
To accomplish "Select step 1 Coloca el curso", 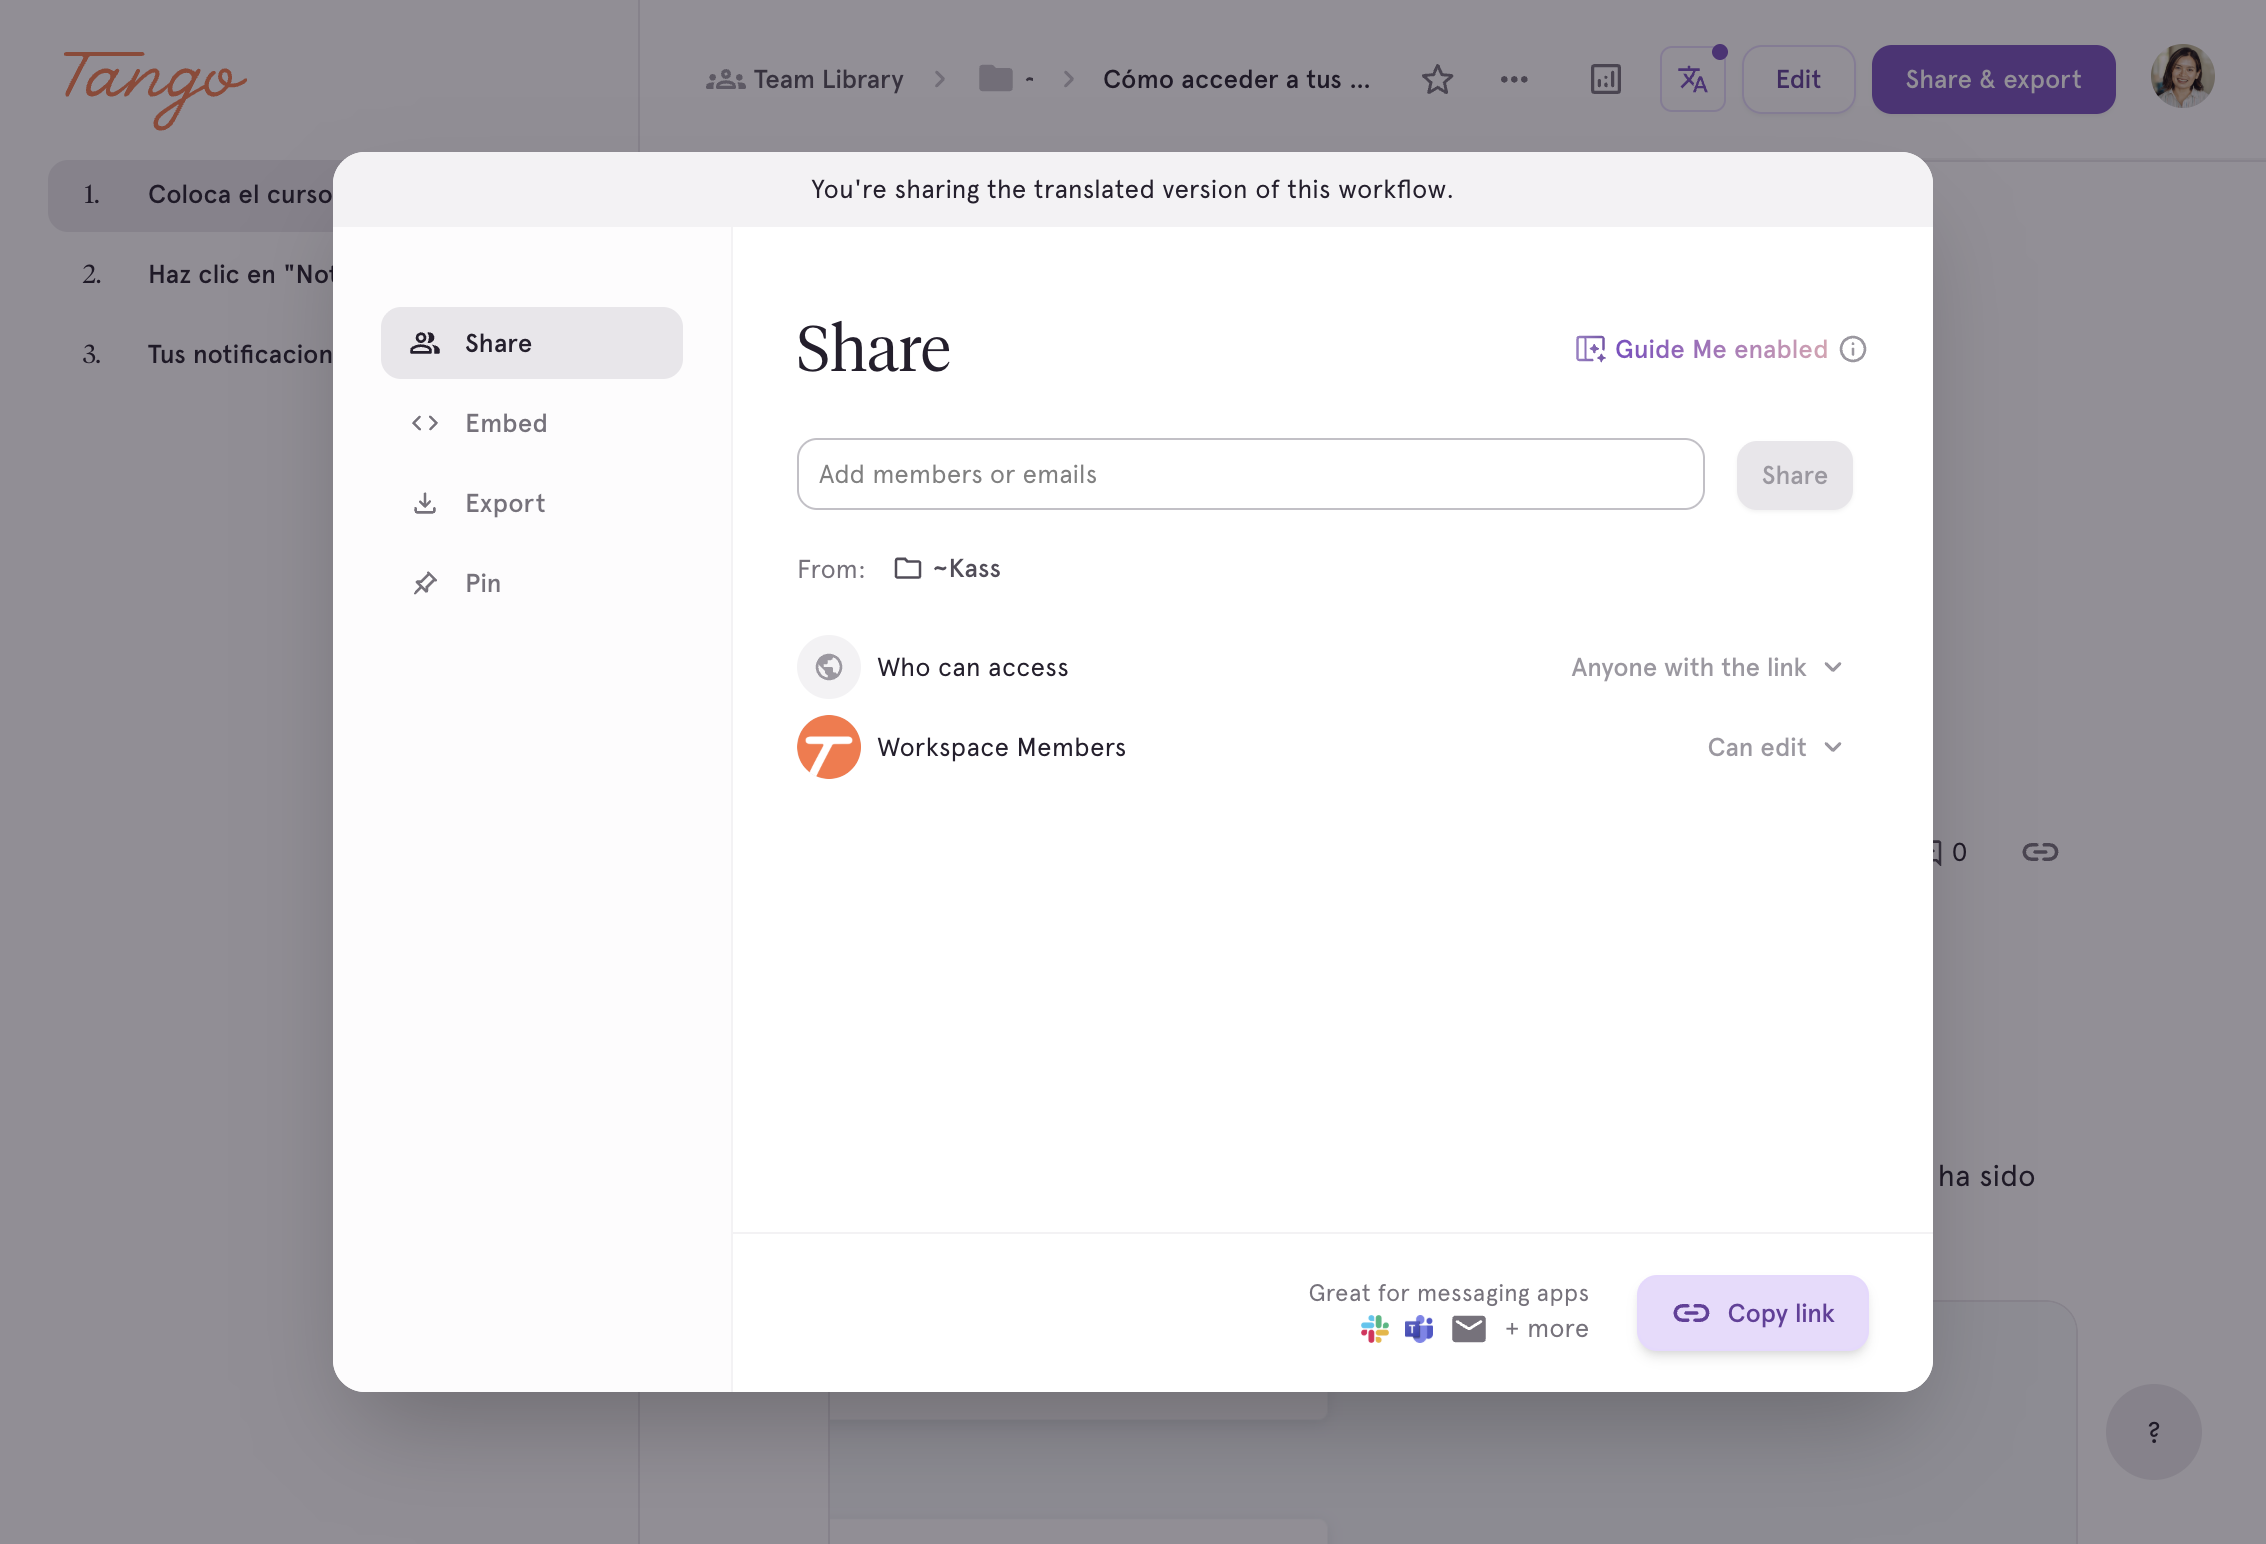I will coord(191,195).
